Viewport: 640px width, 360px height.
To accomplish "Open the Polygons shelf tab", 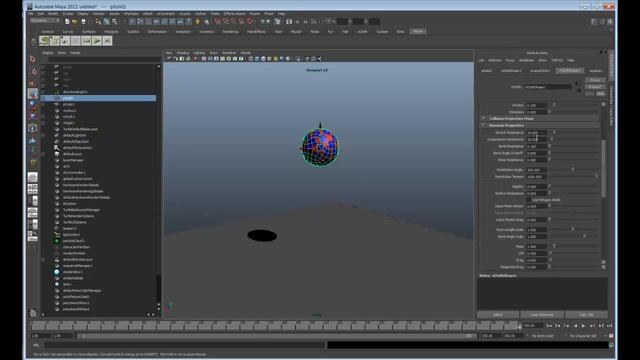I will [x=111, y=31].
